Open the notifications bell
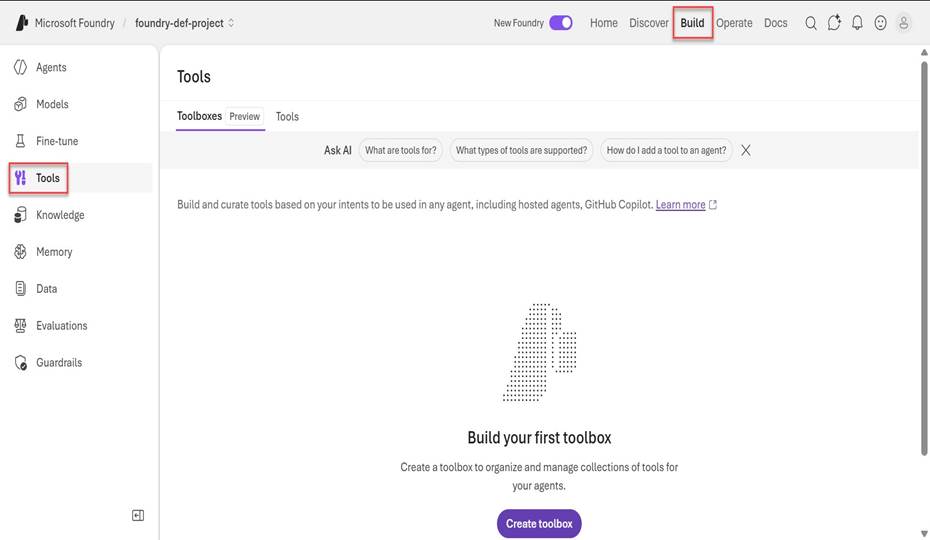This screenshot has height=540, width=930. [857, 23]
